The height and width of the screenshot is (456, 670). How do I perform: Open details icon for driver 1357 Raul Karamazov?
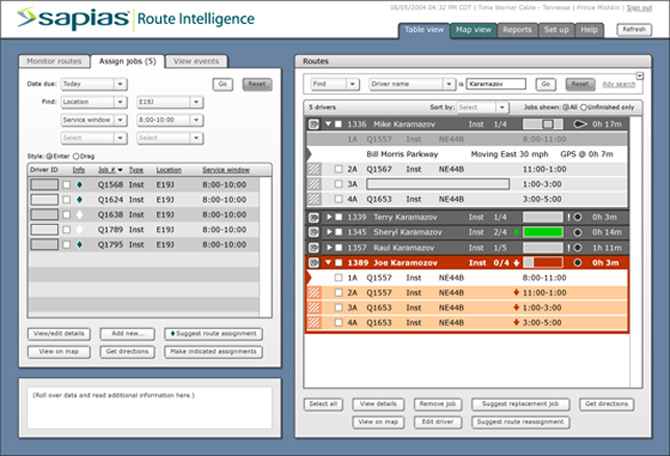[x=314, y=248]
